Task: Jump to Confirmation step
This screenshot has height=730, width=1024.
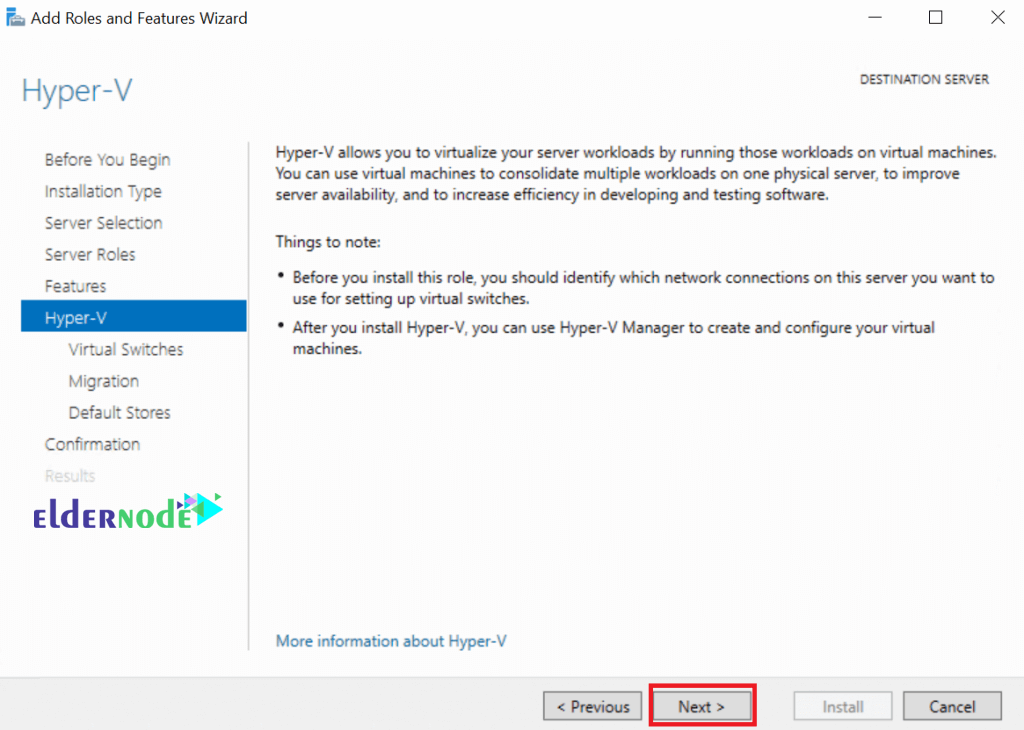Action: pos(92,444)
